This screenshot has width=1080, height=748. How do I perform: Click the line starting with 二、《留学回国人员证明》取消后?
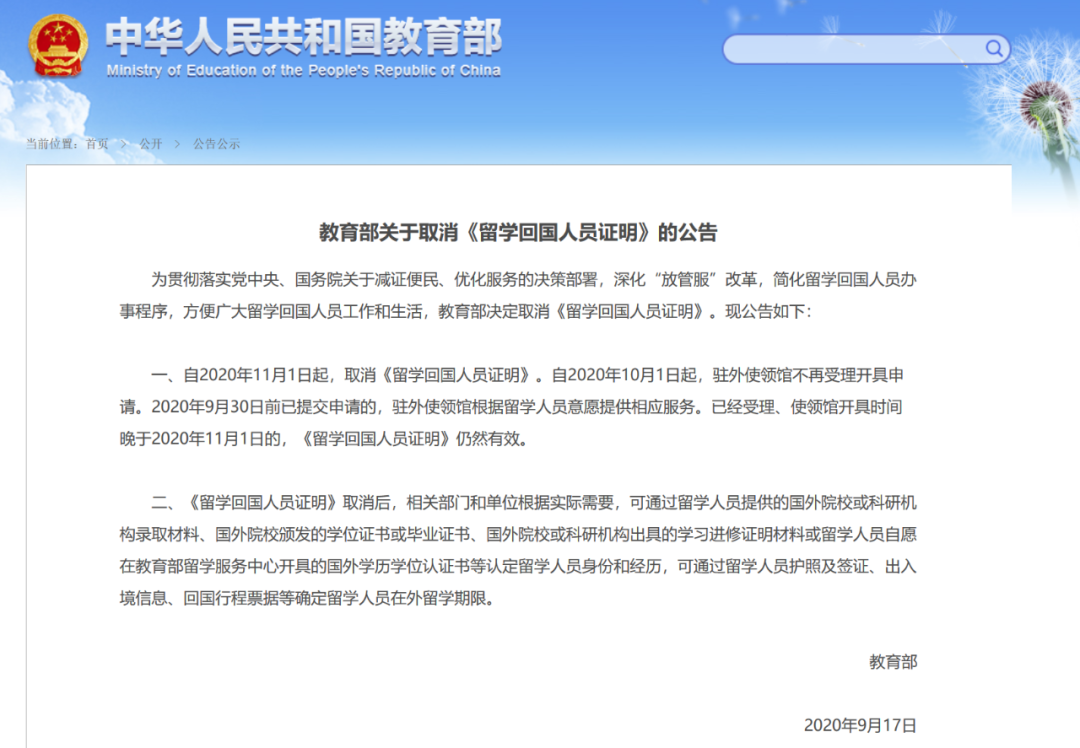(534, 503)
